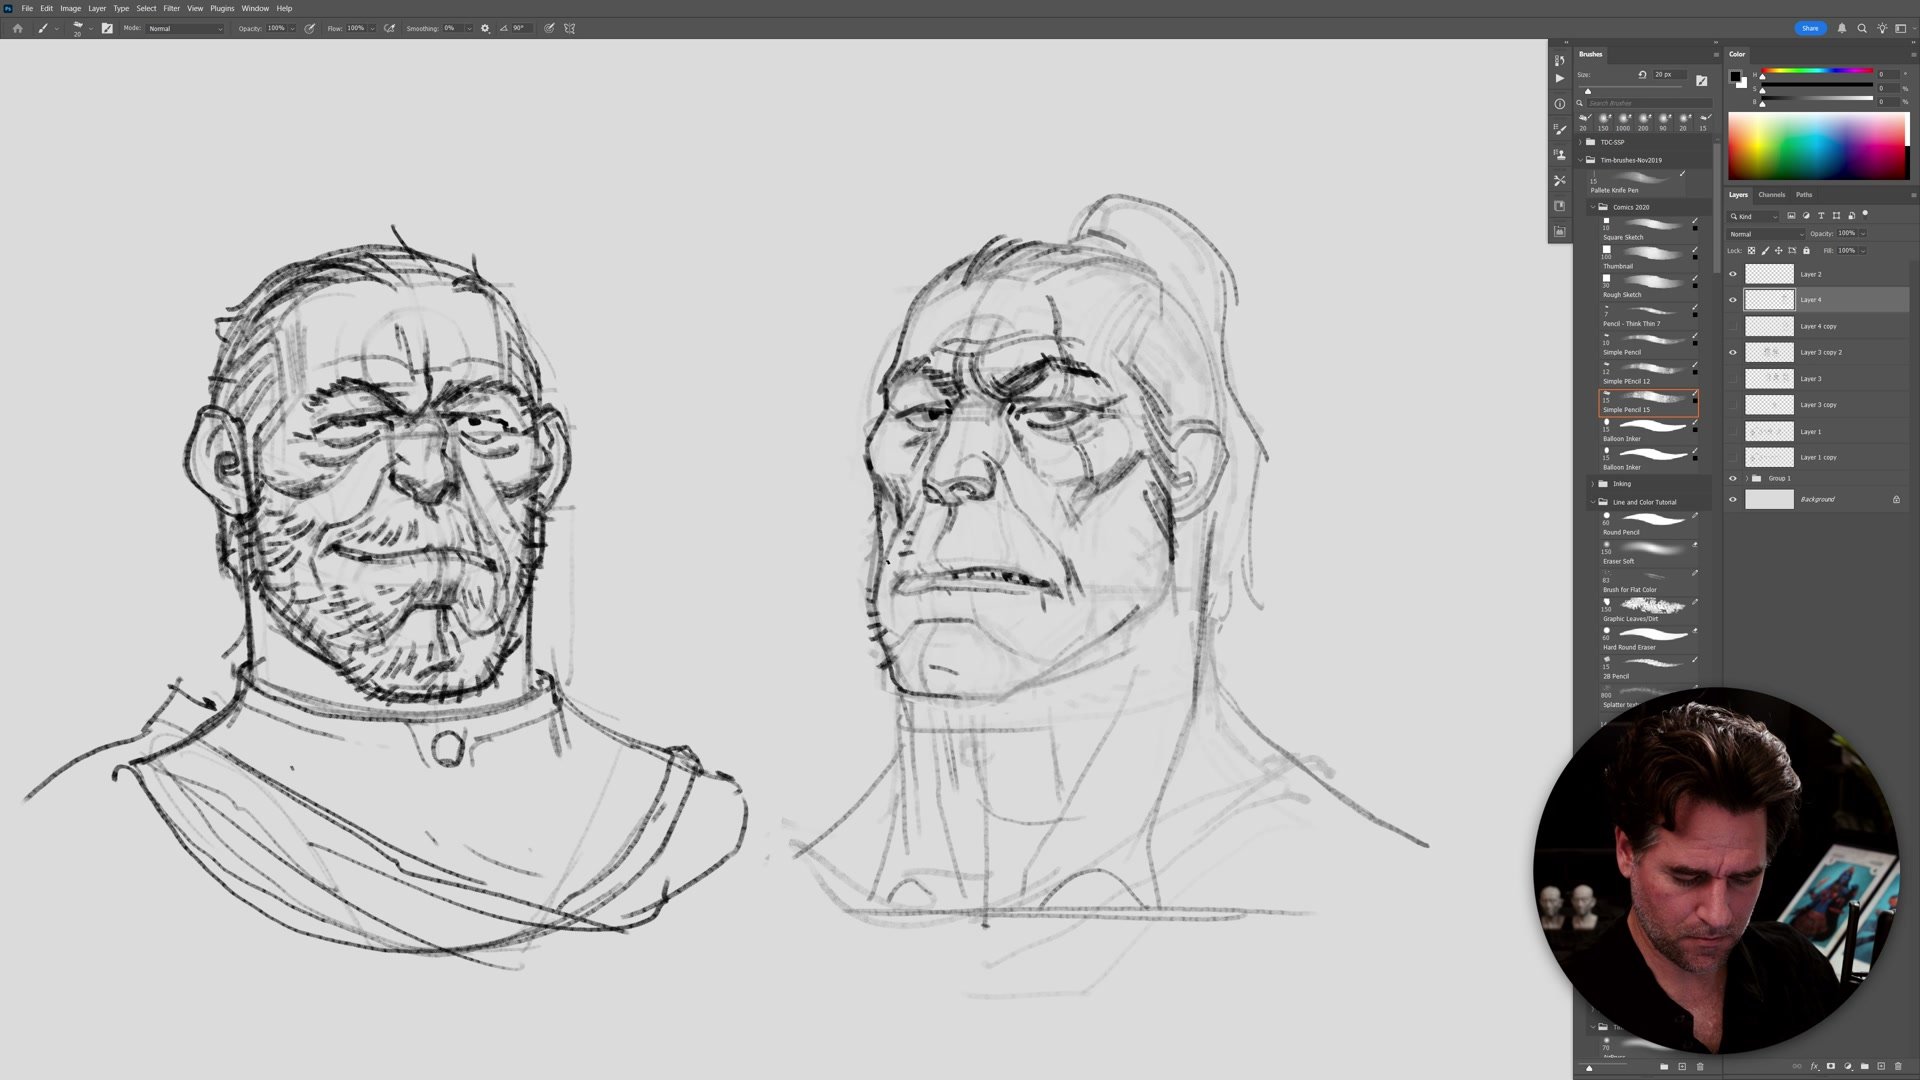
Task: Open Smoothing value dropdown arrow
Action: tap(468, 28)
